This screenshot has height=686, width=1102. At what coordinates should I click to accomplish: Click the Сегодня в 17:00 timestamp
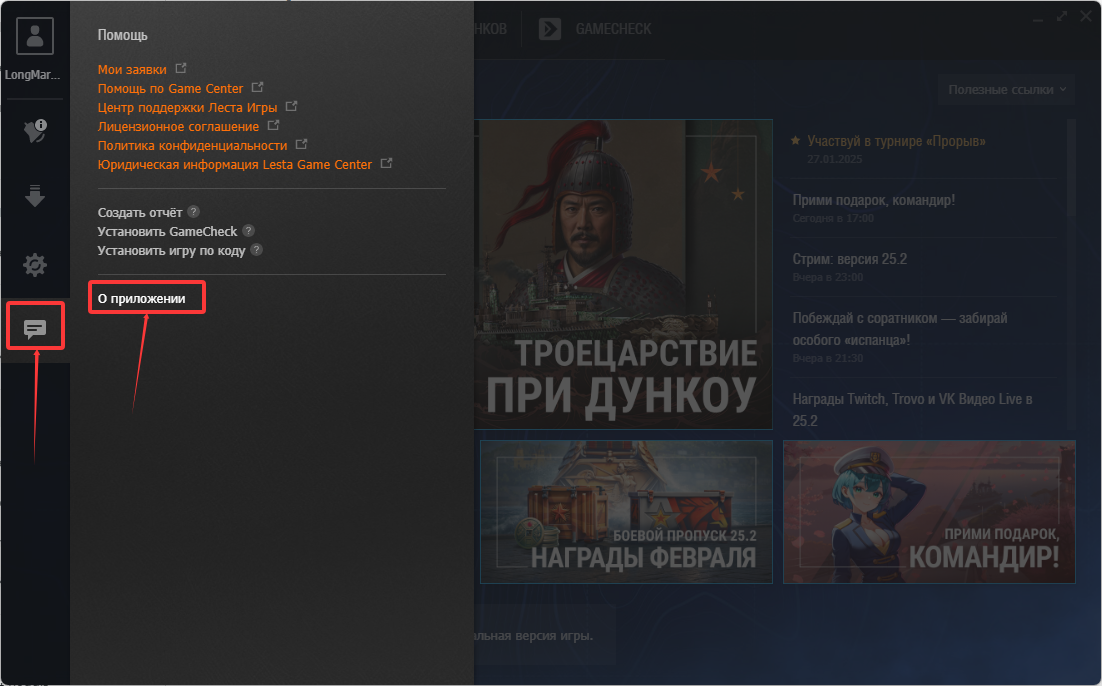pos(833,218)
